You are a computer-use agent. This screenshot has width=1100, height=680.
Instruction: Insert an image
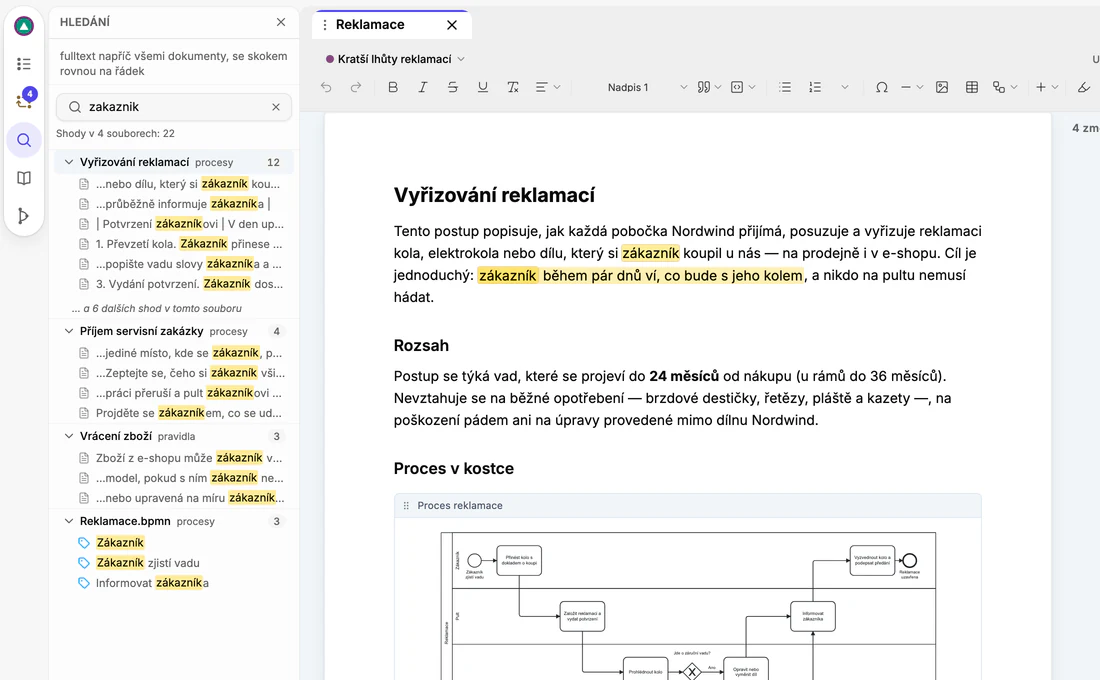(x=942, y=87)
